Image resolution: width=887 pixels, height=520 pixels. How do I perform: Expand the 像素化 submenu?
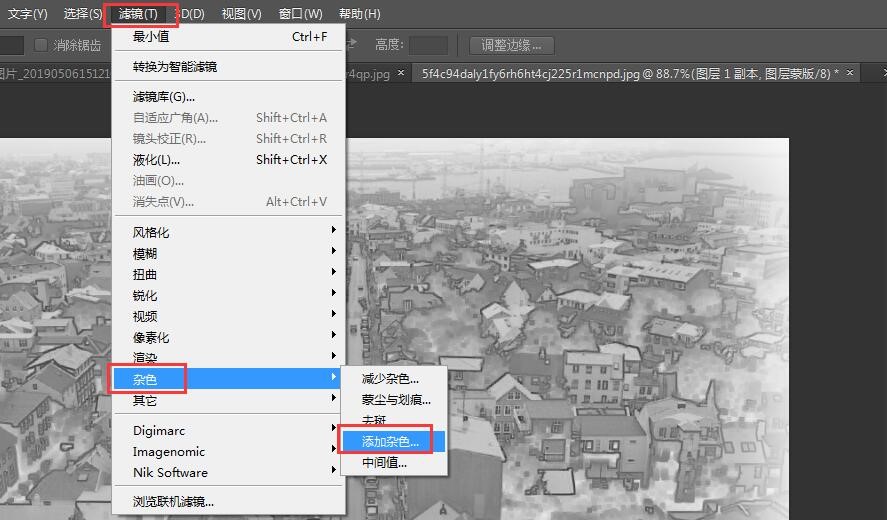pyautogui.click(x=229, y=338)
